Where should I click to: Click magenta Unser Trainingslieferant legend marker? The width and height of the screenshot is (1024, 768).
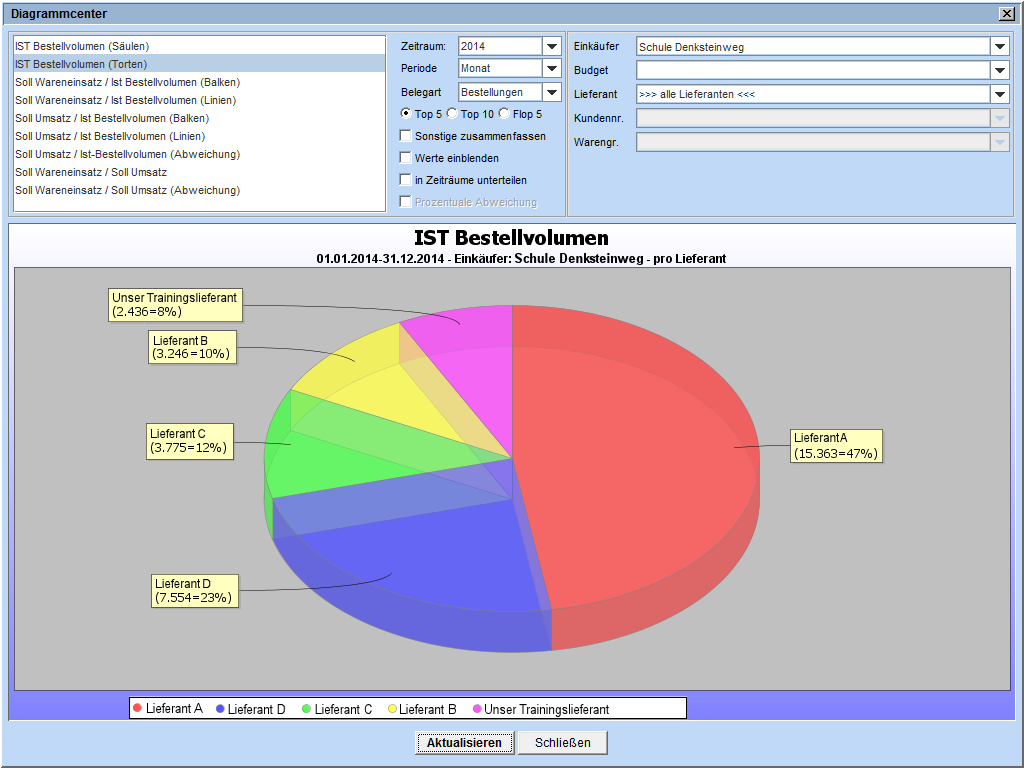pos(476,709)
